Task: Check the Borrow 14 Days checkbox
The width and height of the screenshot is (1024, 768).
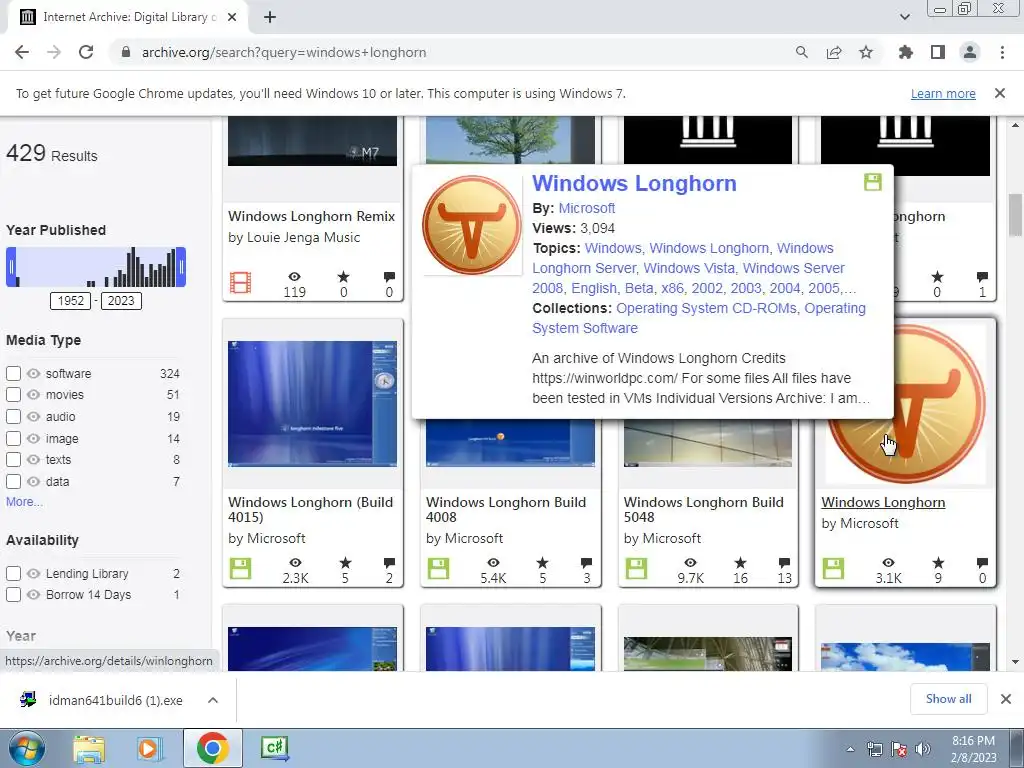Action: (x=13, y=595)
